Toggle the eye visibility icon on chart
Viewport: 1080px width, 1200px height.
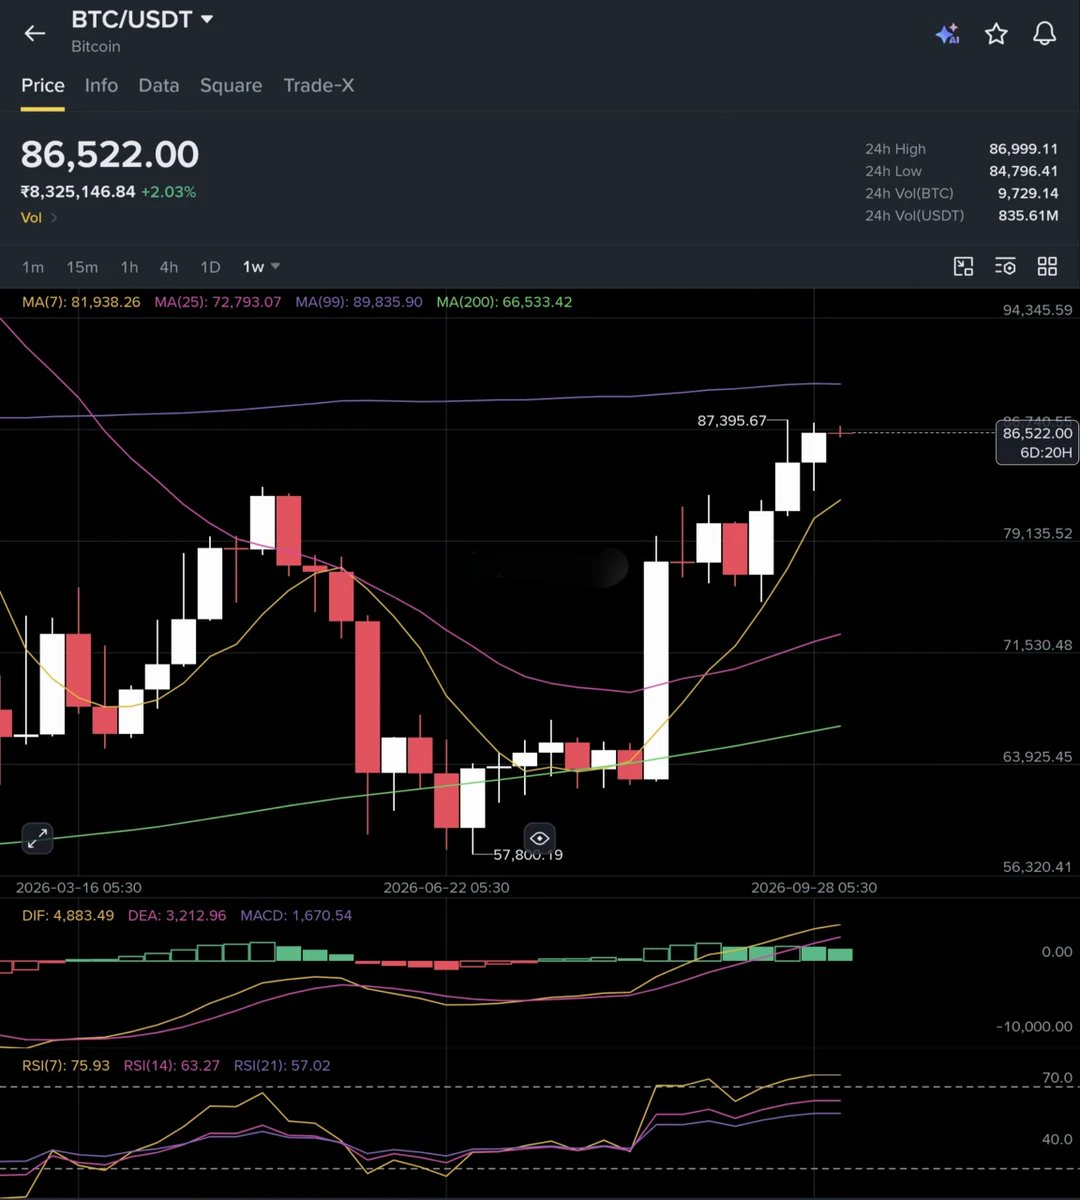pyautogui.click(x=540, y=838)
